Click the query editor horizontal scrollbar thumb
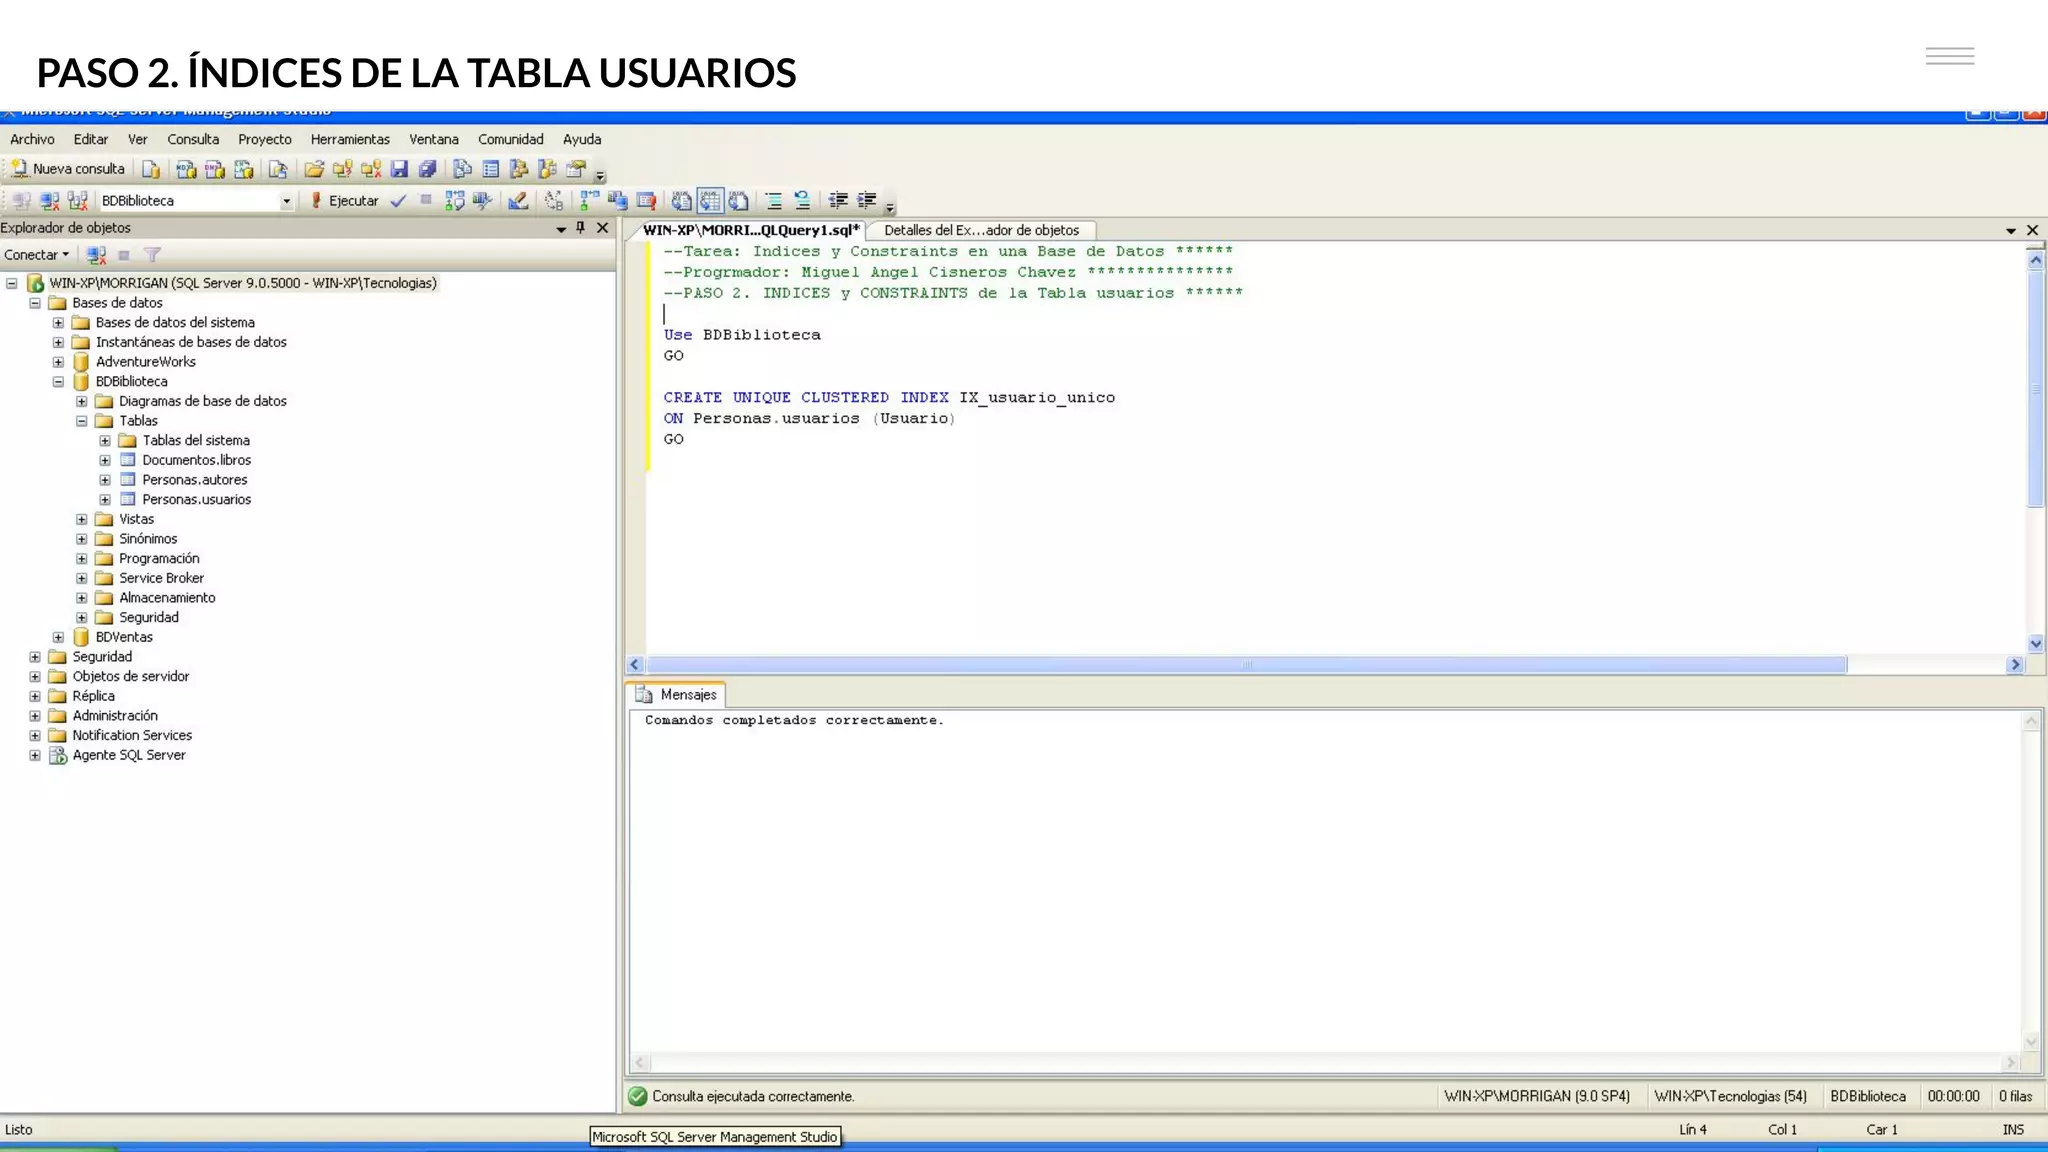 point(1247,665)
